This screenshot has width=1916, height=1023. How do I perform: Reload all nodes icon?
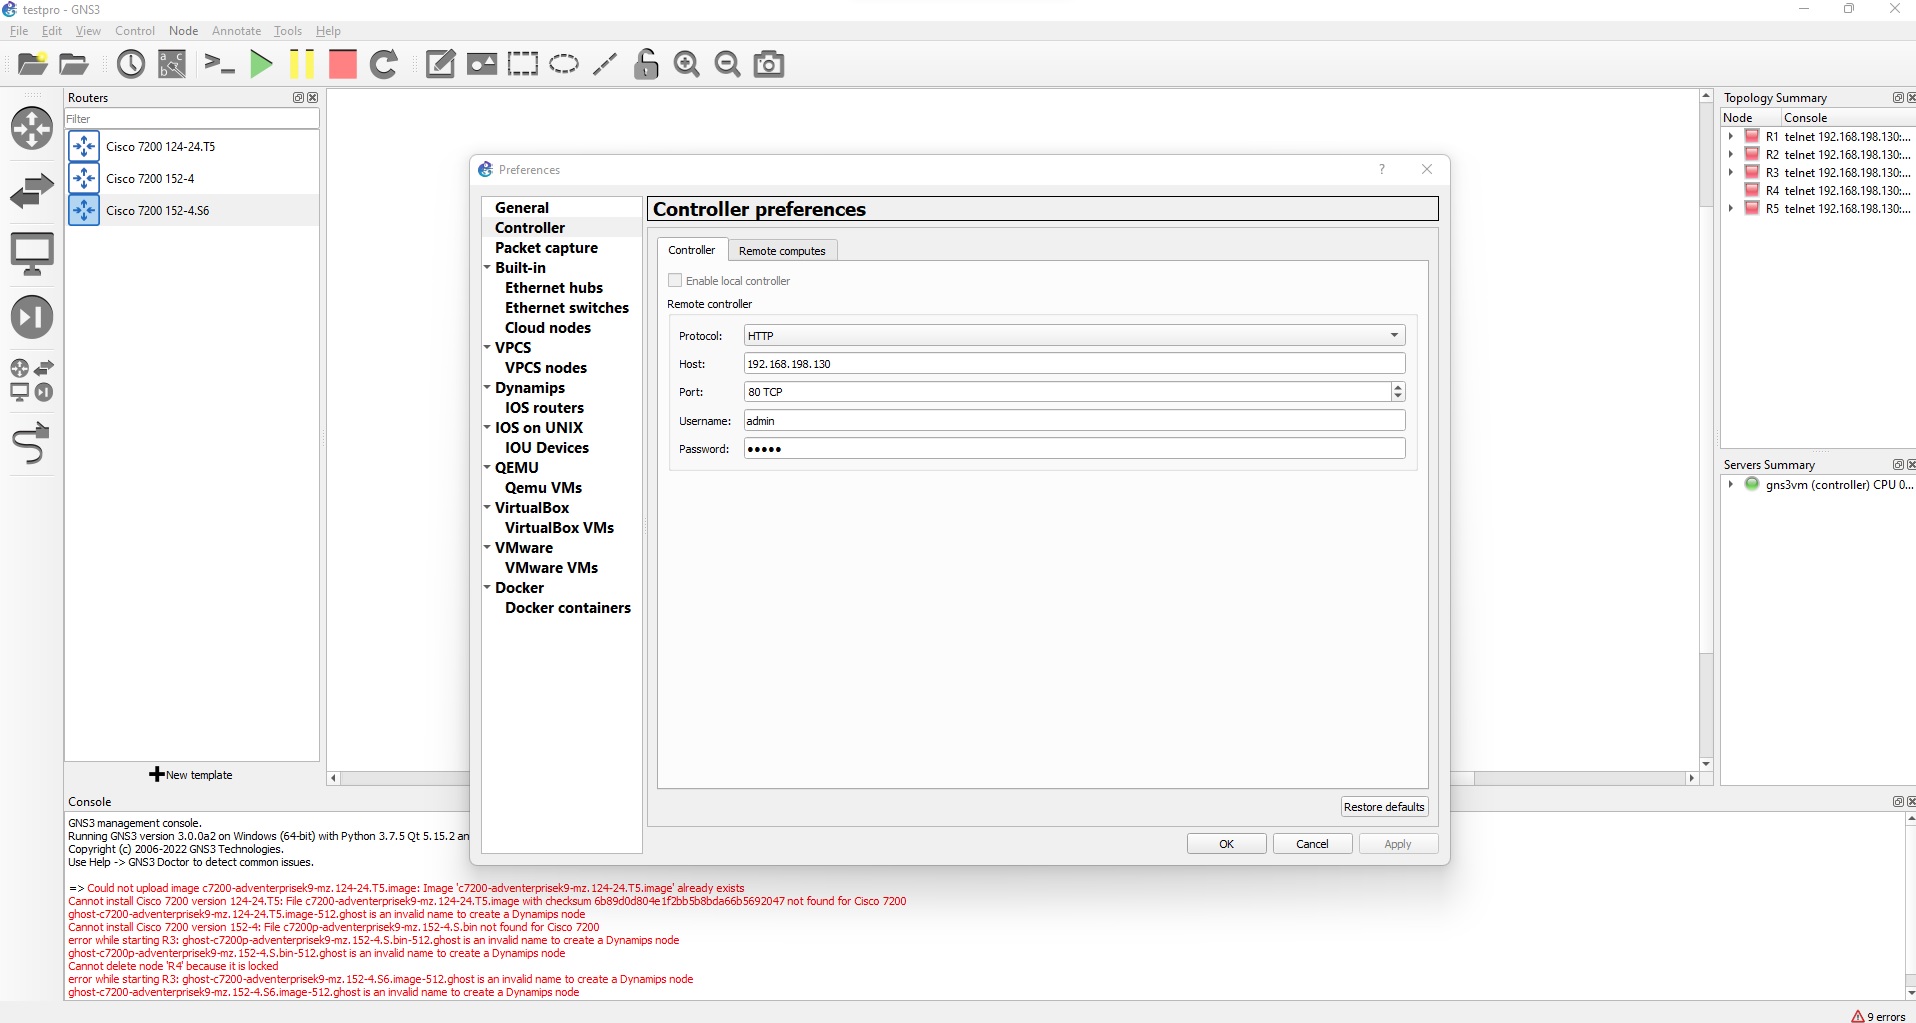pos(384,64)
